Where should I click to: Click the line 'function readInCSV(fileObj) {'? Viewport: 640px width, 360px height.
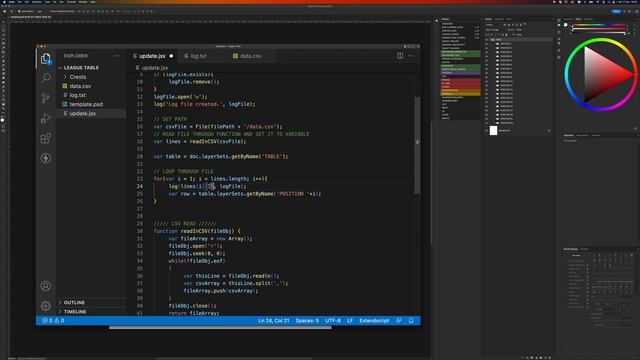pos(197,231)
